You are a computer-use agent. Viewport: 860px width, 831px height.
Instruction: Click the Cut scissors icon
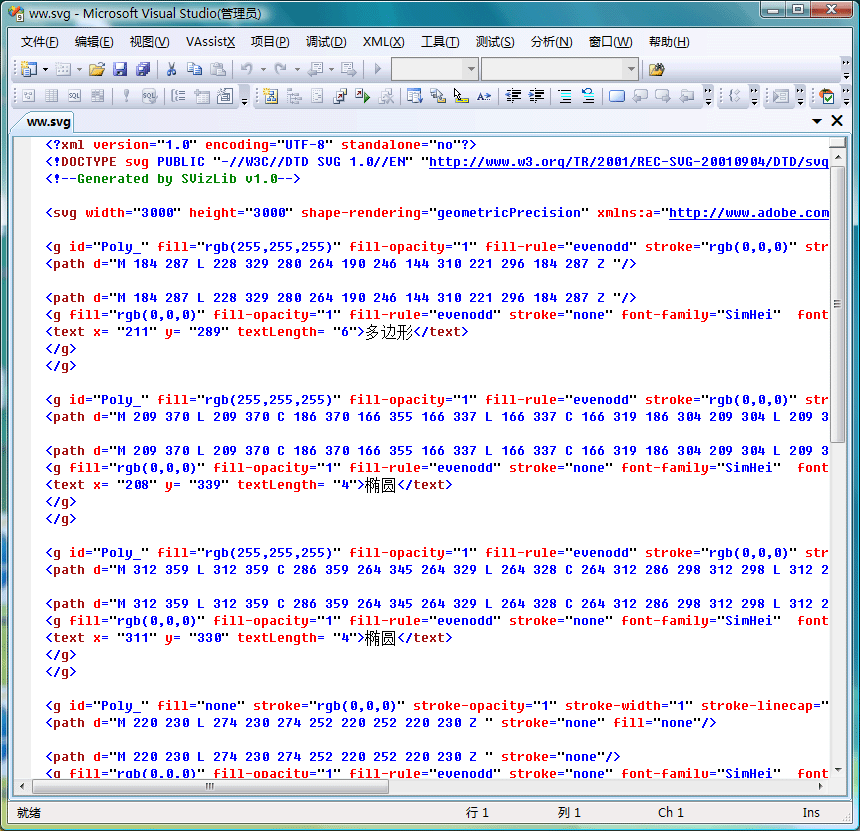pyautogui.click(x=171, y=69)
